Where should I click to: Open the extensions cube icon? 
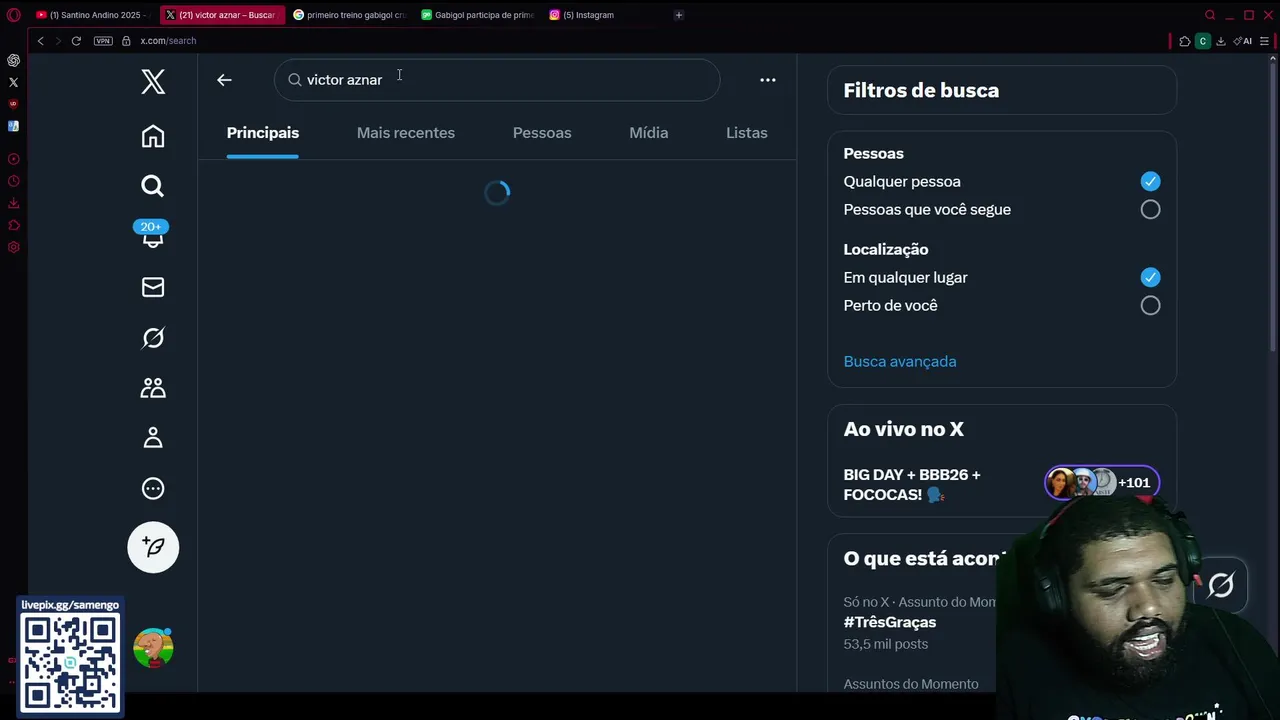click(1185, 41)
